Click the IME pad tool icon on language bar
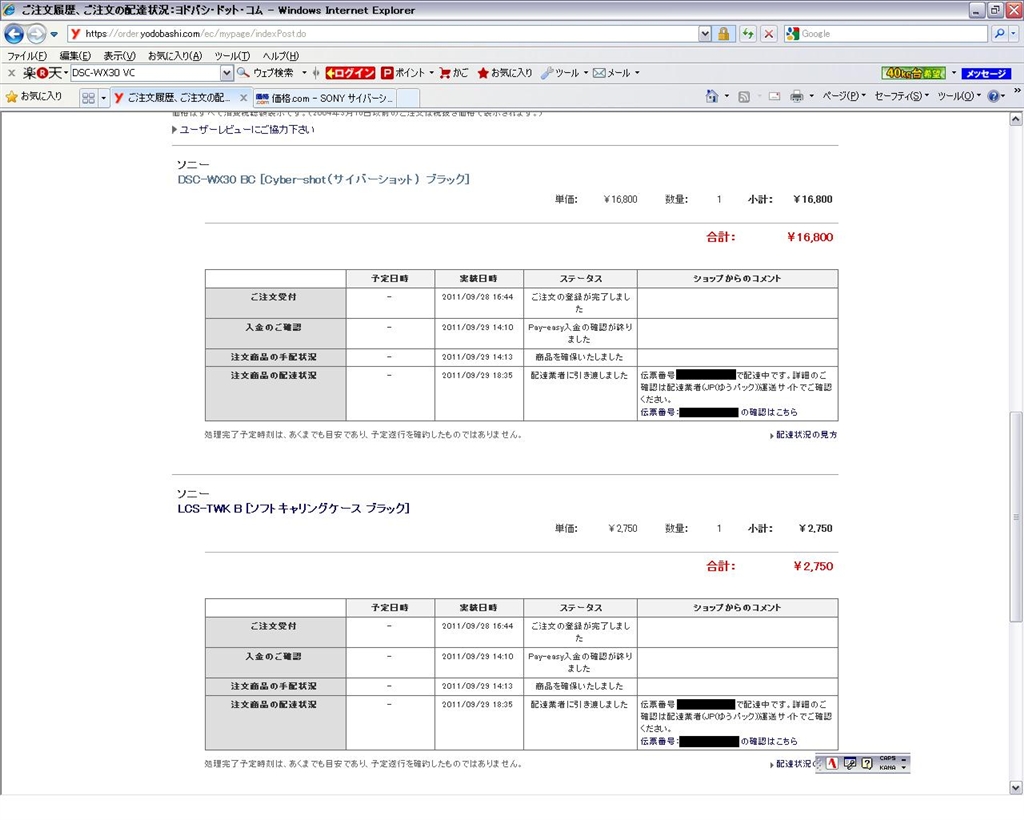This screenshot has height=820, width=1024. click(x=850, y=763)
